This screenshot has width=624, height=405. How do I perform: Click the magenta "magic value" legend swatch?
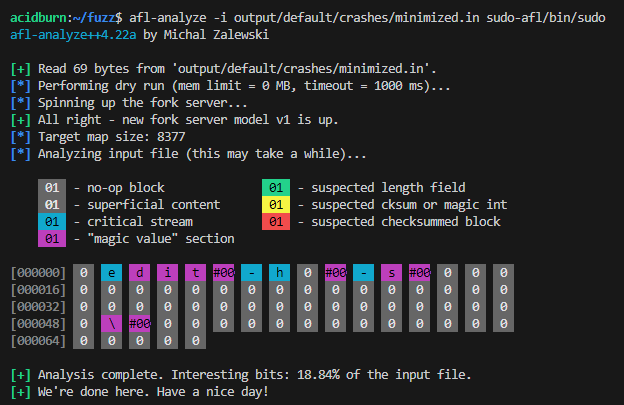point(54,238)
